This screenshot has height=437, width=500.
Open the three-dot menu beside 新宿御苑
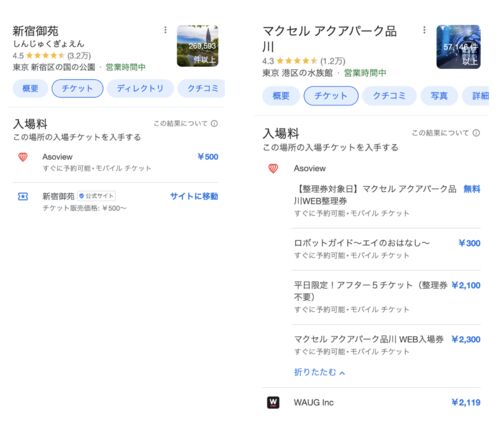pos(165,30)
